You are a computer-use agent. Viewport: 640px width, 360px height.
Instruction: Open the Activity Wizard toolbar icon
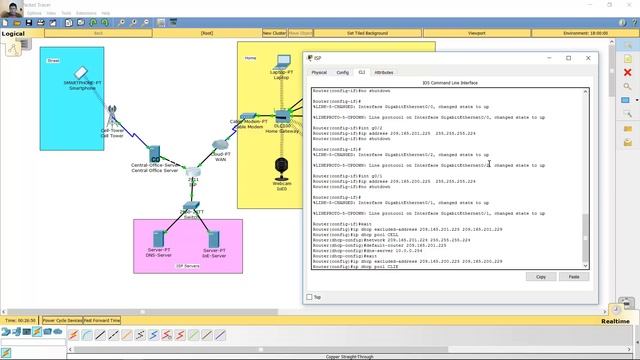[x=53, y=22]
